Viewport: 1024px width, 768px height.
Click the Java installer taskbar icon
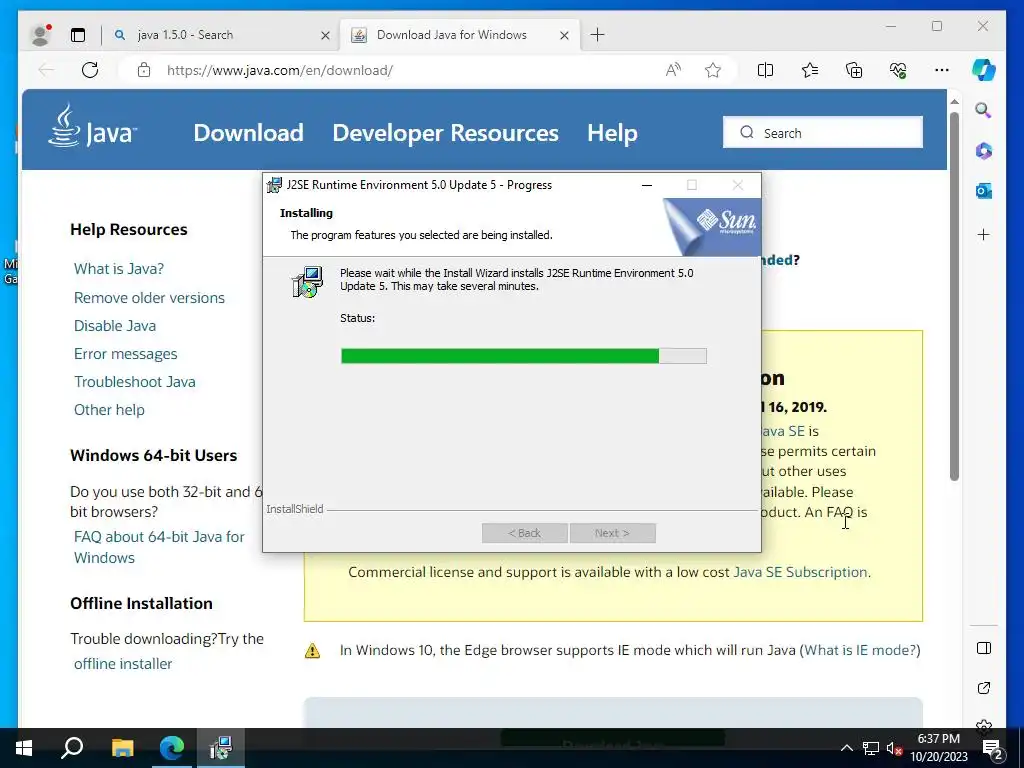tap(221, 748)
